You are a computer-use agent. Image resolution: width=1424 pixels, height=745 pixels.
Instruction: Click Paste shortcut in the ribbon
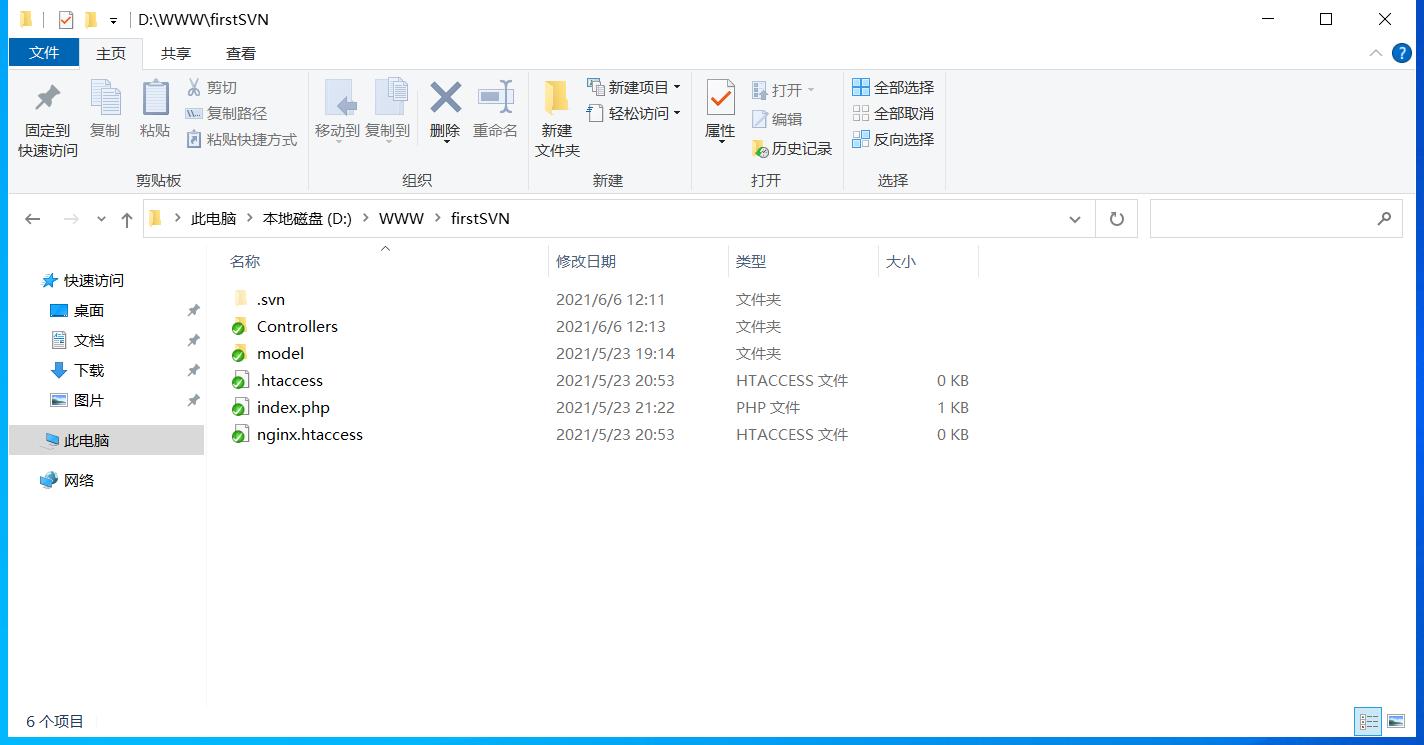click(x=242, y=140)
